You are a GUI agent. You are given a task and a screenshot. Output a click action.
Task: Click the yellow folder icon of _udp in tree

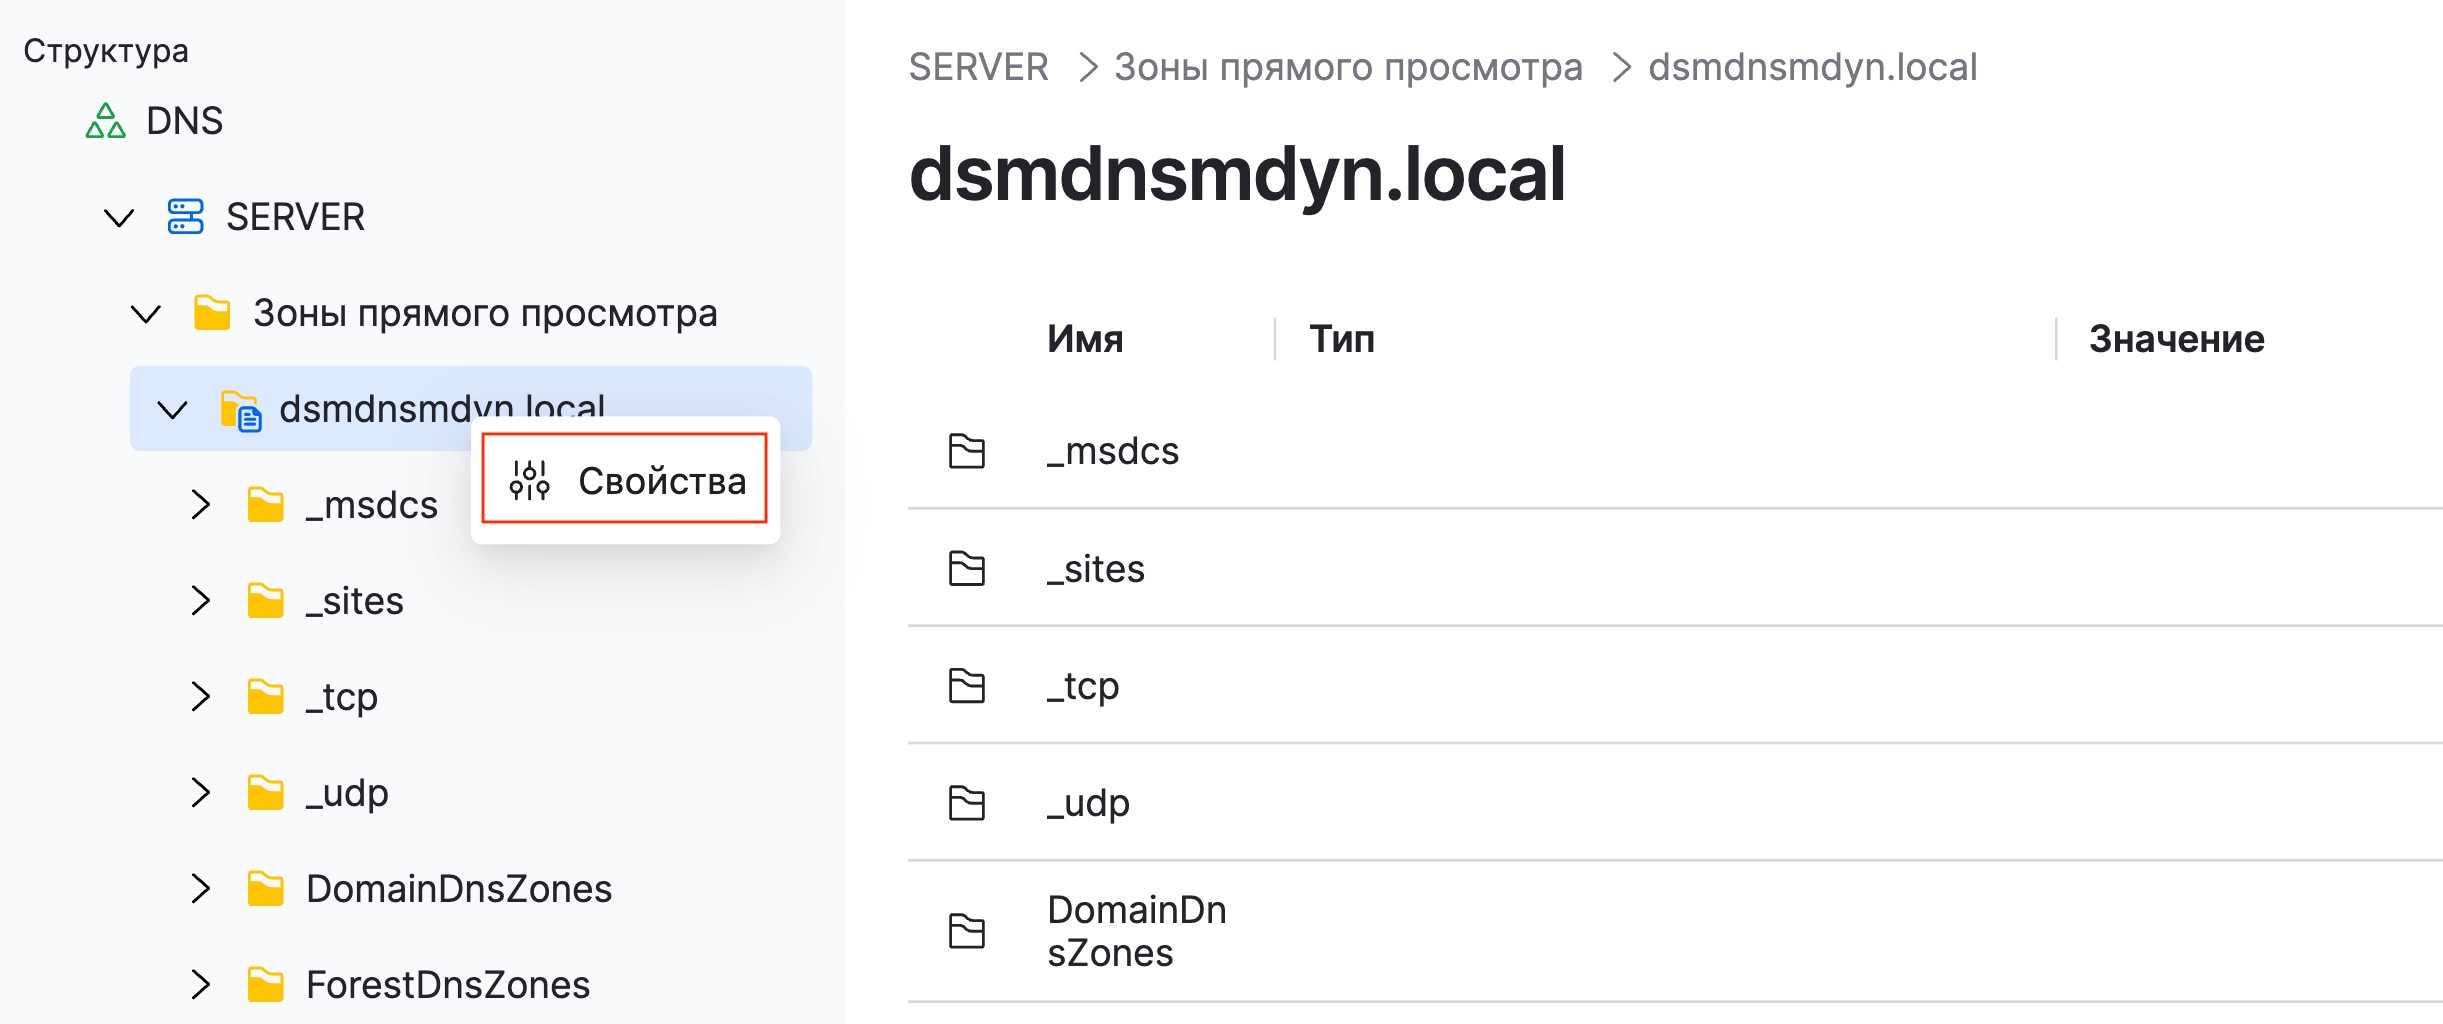pyautogui.click(x=266, y=793)
